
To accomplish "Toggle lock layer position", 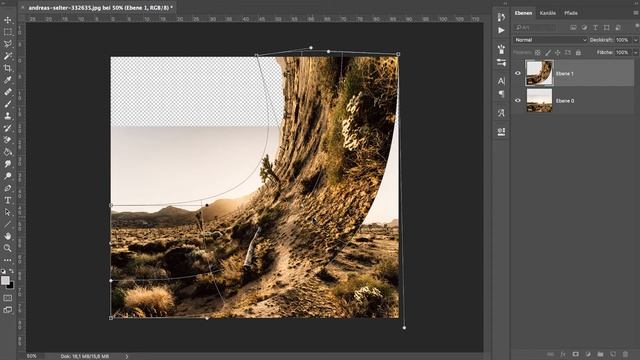I will click(558, 53).
